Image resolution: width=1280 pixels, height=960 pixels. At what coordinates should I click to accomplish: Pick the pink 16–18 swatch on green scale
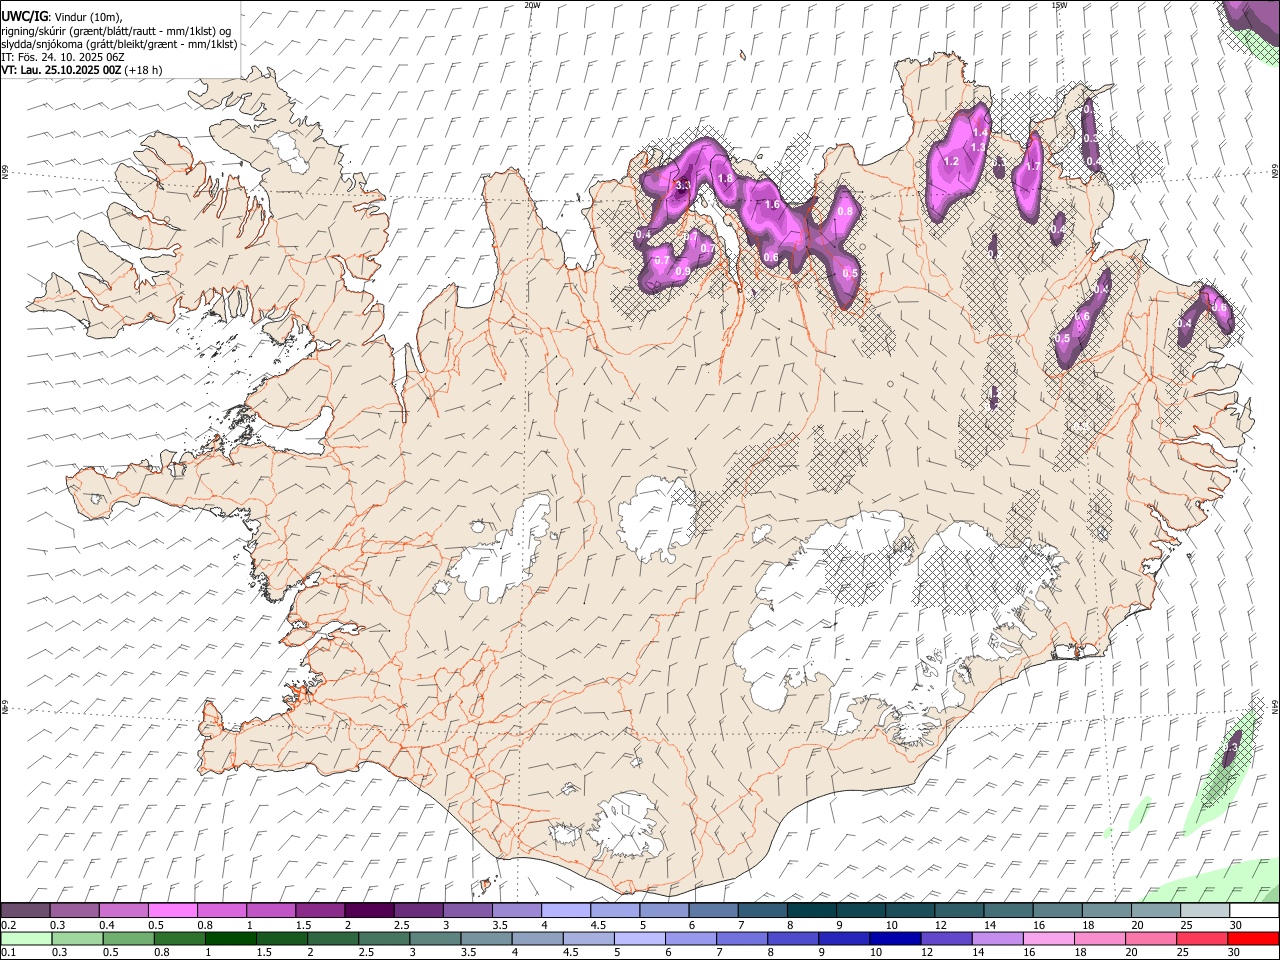[1048, 938]
